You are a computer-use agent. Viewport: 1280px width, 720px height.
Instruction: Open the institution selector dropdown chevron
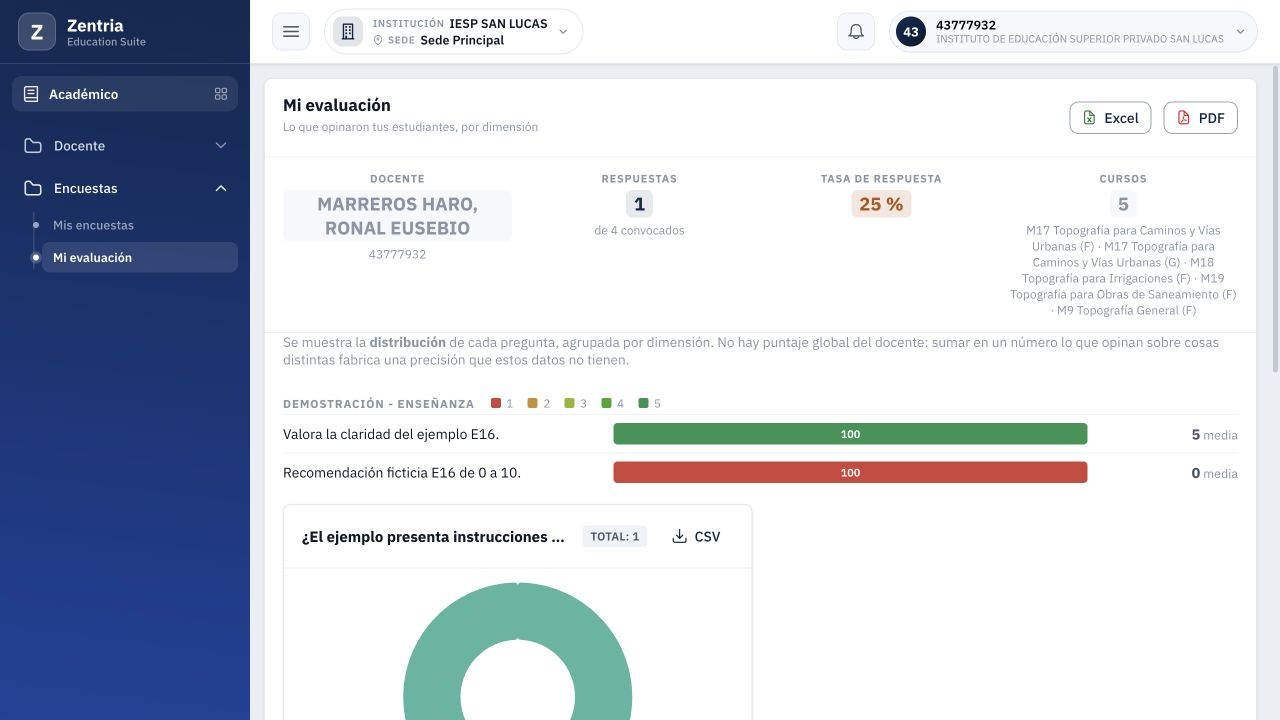click(x=563, y=32)
